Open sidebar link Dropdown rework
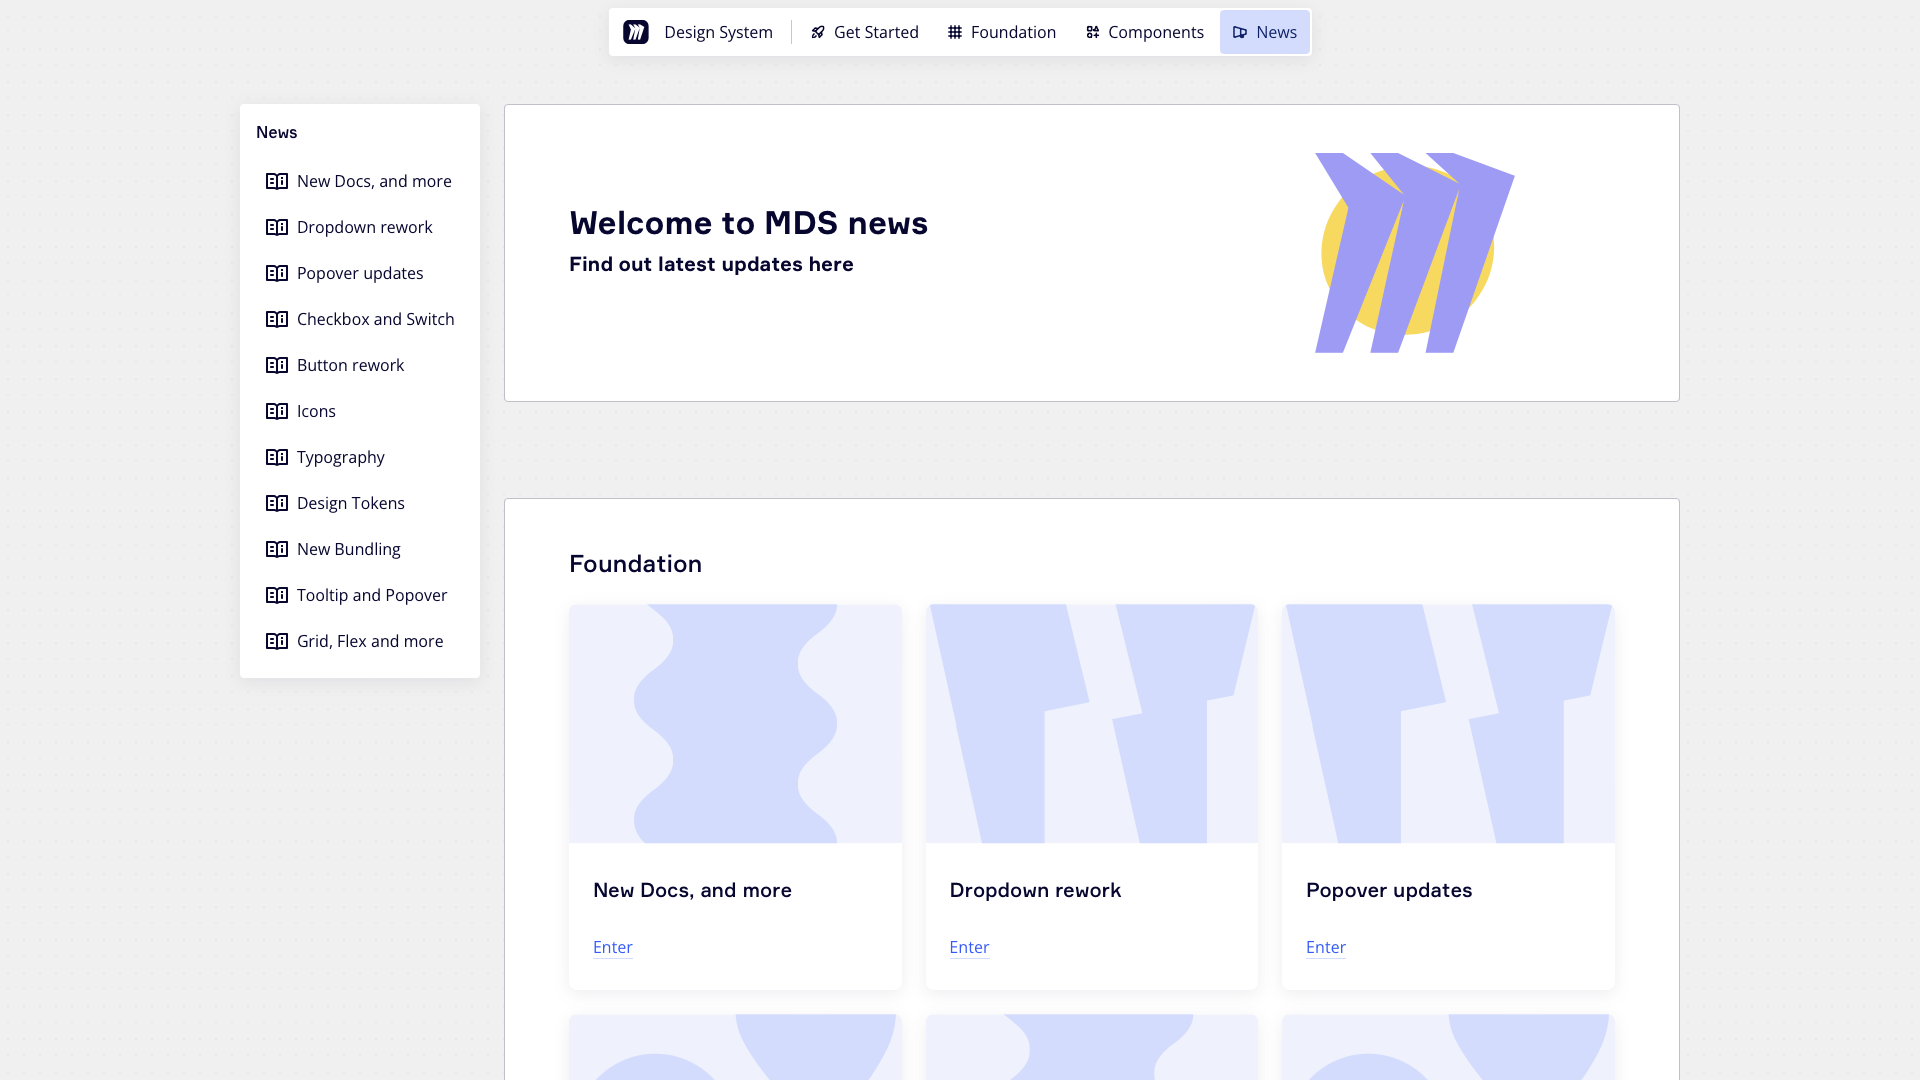Image resolution: width=1920 pixels, height=1080 pixels. click(x=360, y=227)
